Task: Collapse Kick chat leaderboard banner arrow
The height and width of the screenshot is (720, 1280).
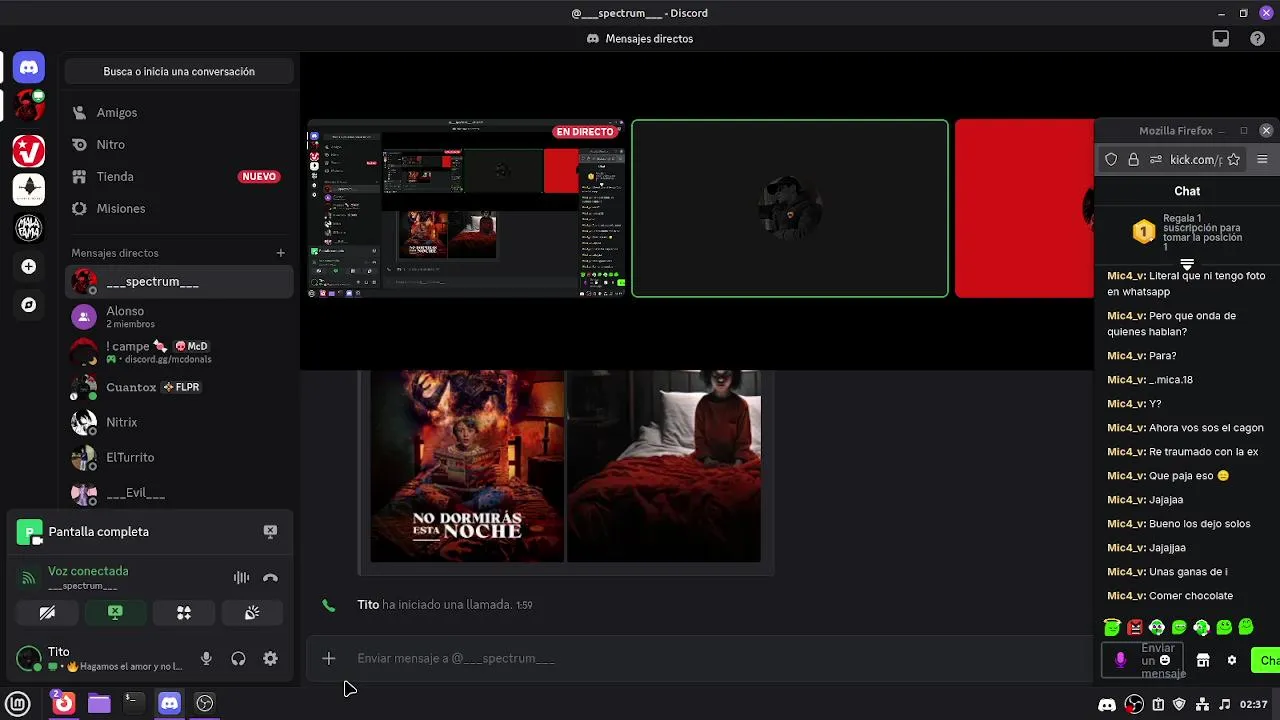Action: [x=1187, y=265]
